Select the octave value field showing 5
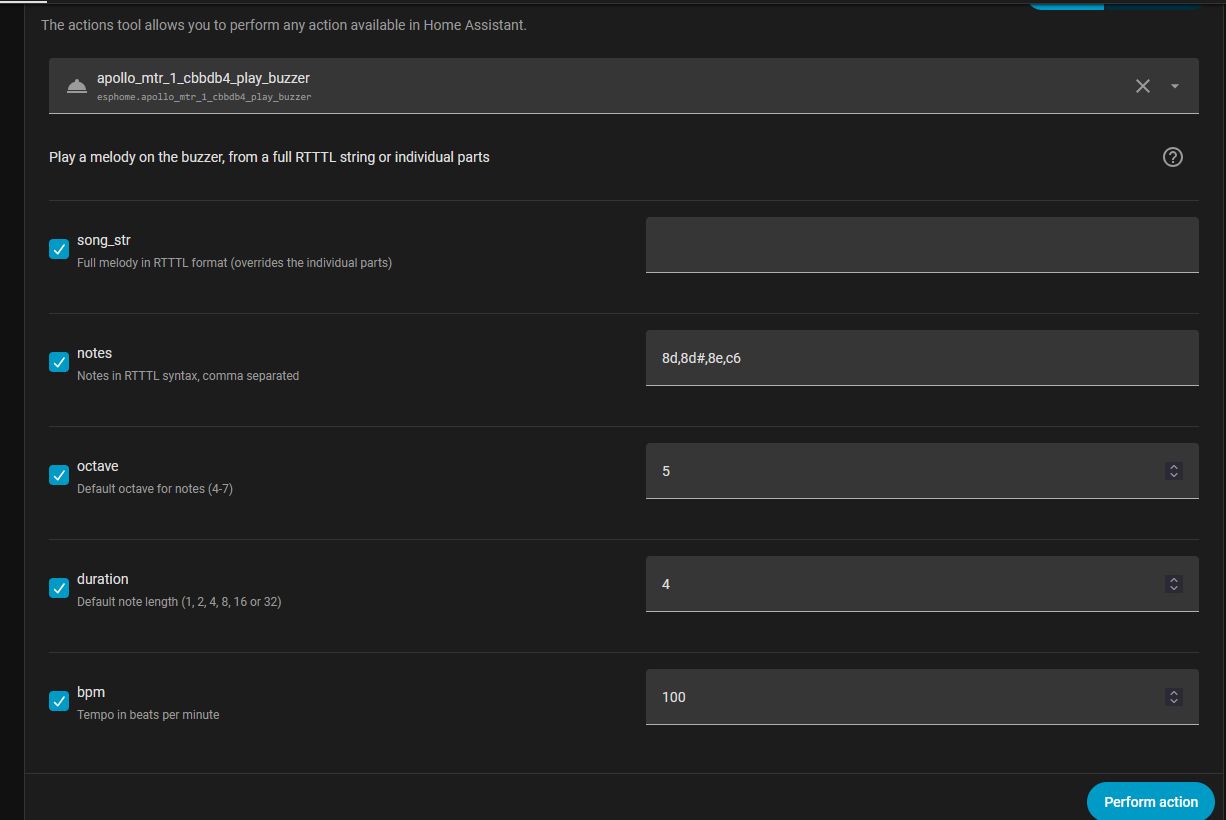 coord(922,471)
